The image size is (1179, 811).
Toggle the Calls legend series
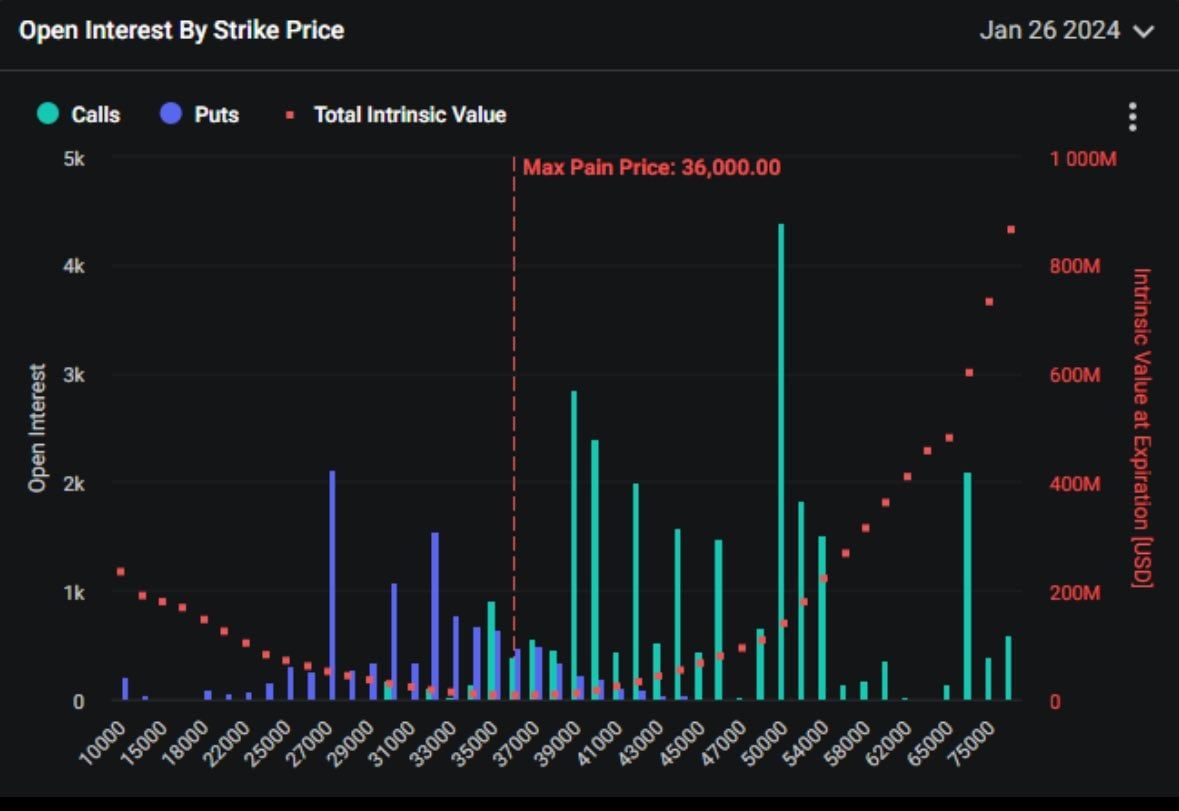tap(95, 114)
